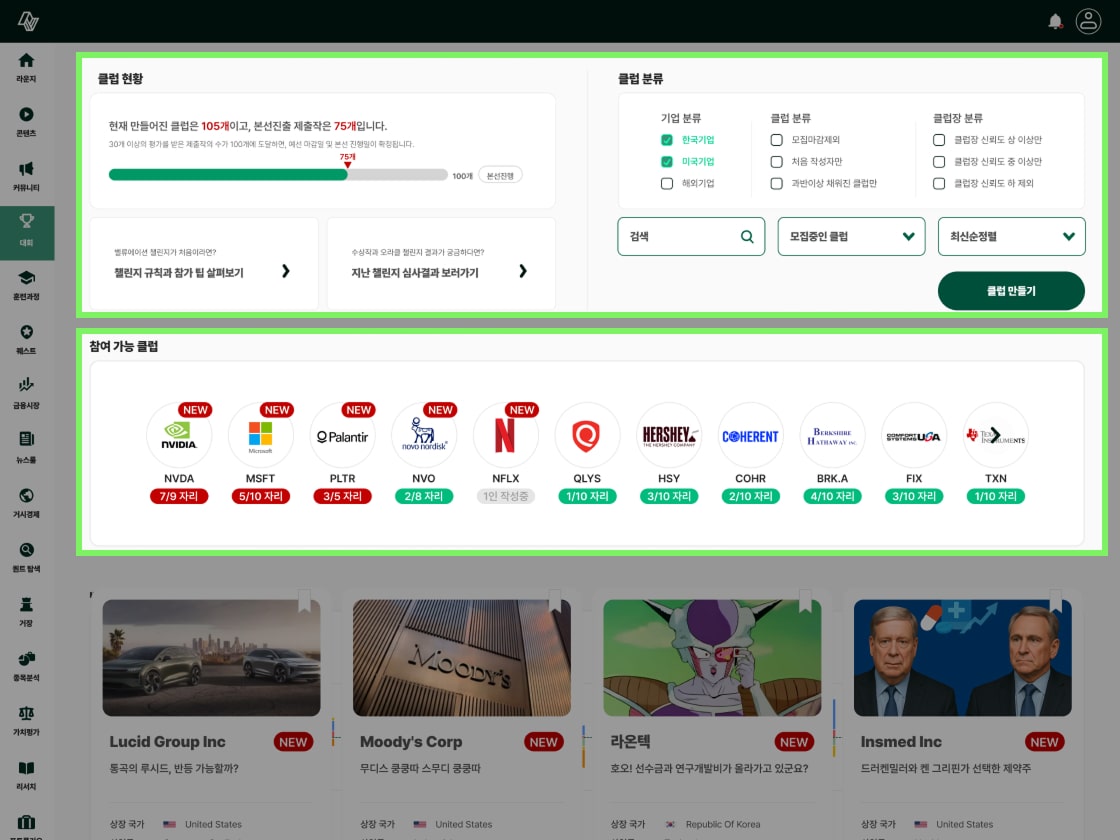Check 클럽장 신뢰도 상 이상만 checkbox

[x=939, y=140]
